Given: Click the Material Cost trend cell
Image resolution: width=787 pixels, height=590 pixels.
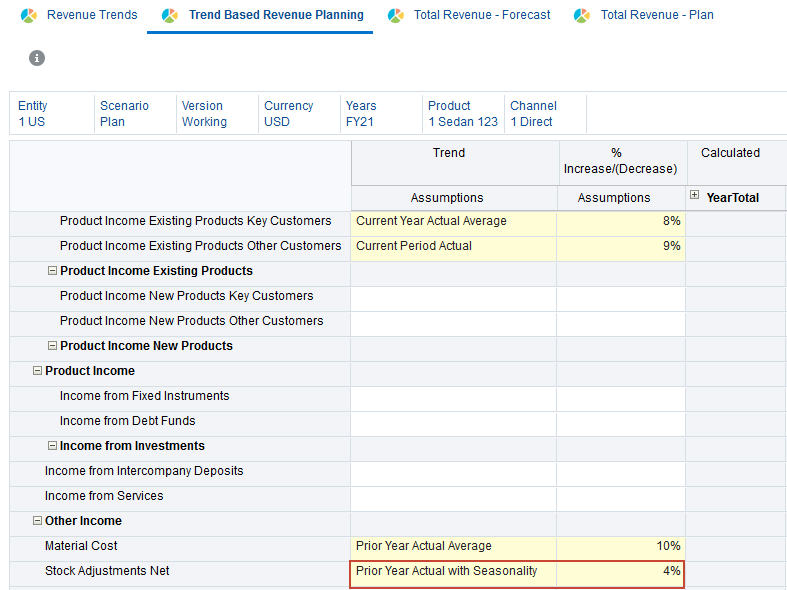Looking at the screenshot, I should click(x=453, y=546).
